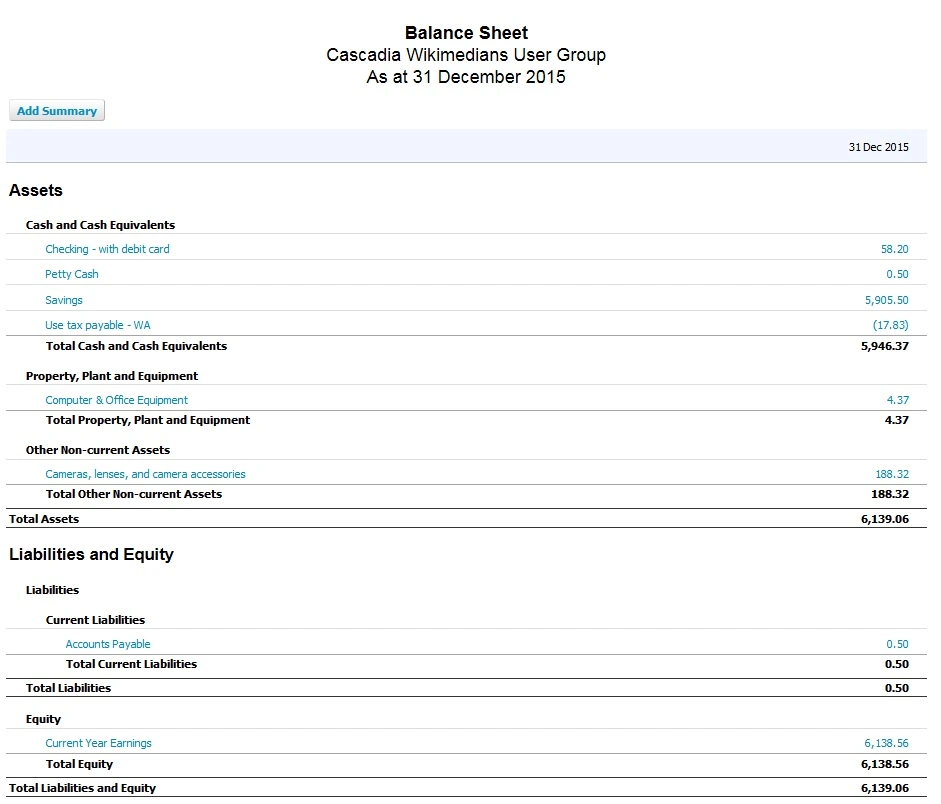941x804 pixels.
Task: Click the 5,905.50 Savings balance amount
Action: (x=886, y=300)
